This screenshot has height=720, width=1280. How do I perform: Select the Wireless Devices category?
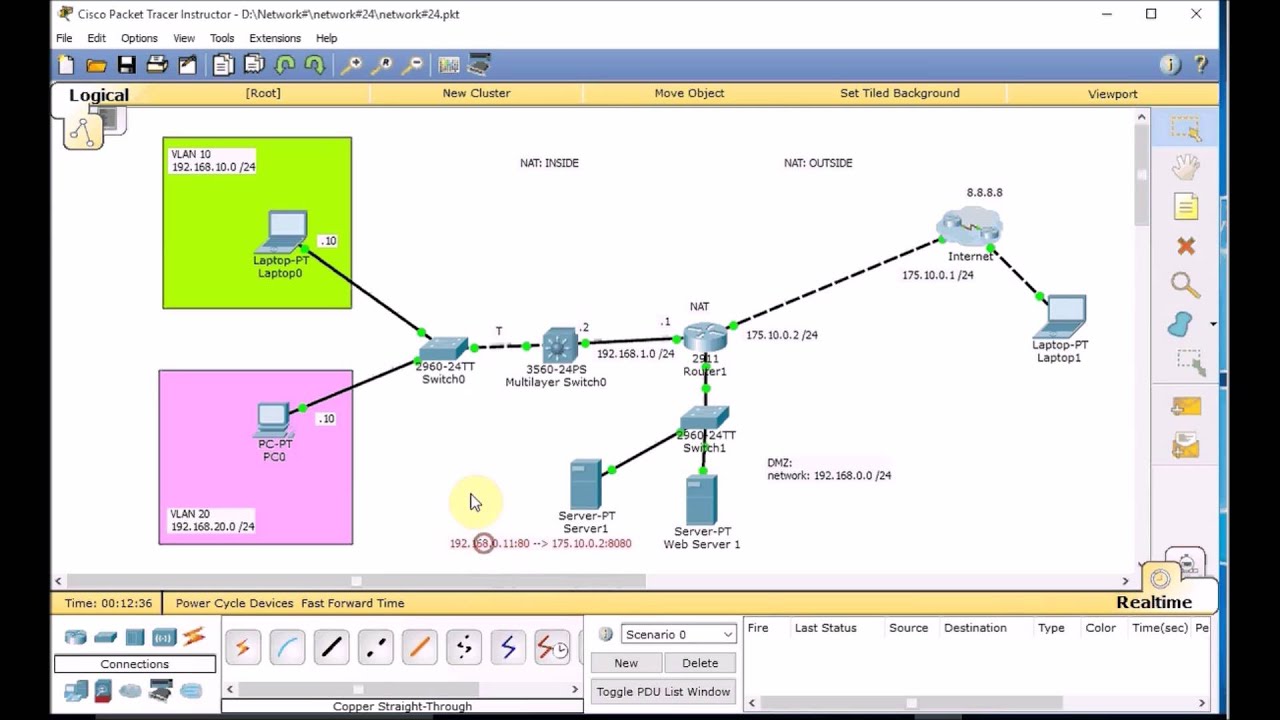164,637
